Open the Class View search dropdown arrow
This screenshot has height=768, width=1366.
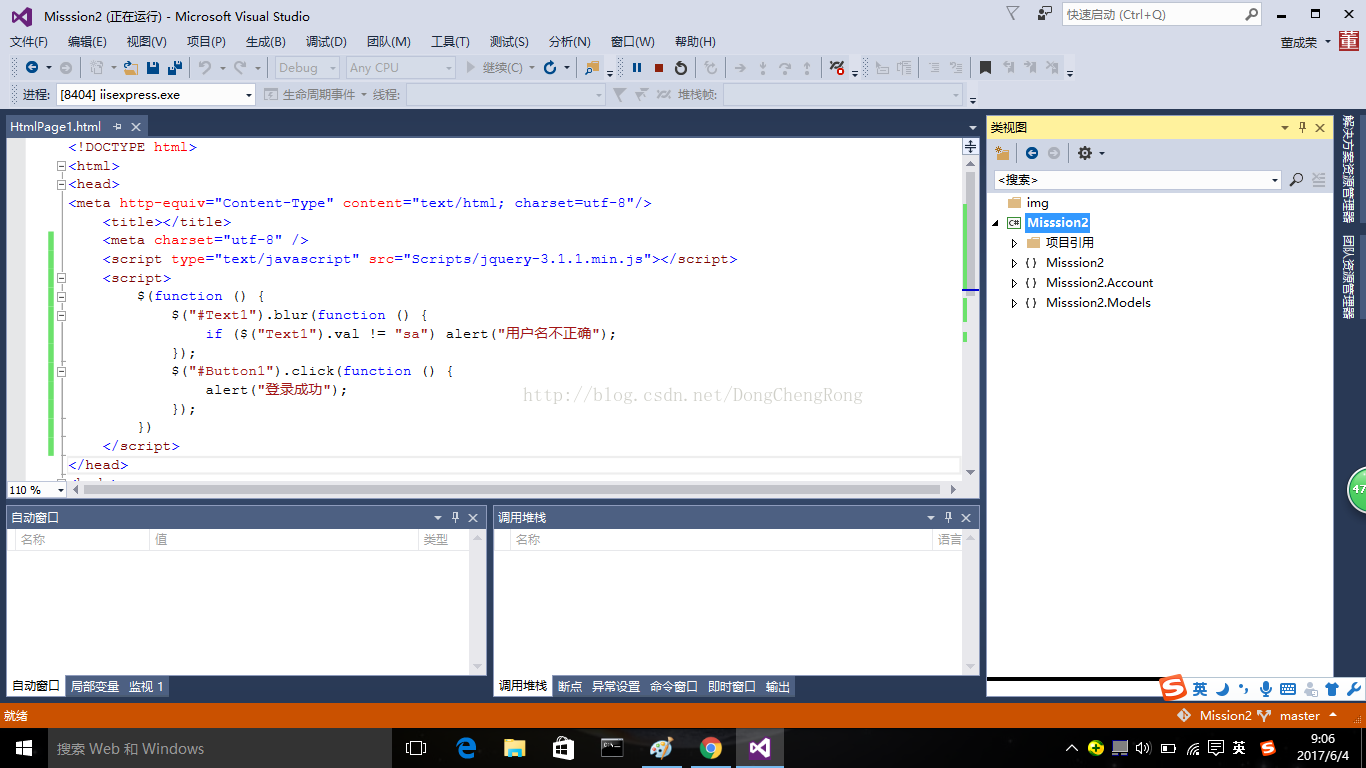point(1274,180)
